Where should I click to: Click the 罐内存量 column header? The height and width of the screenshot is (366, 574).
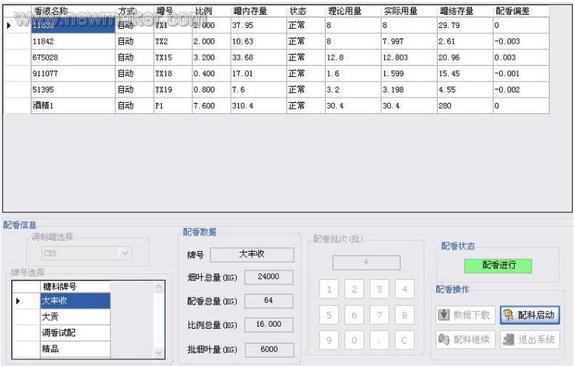(x=258, y=11)
